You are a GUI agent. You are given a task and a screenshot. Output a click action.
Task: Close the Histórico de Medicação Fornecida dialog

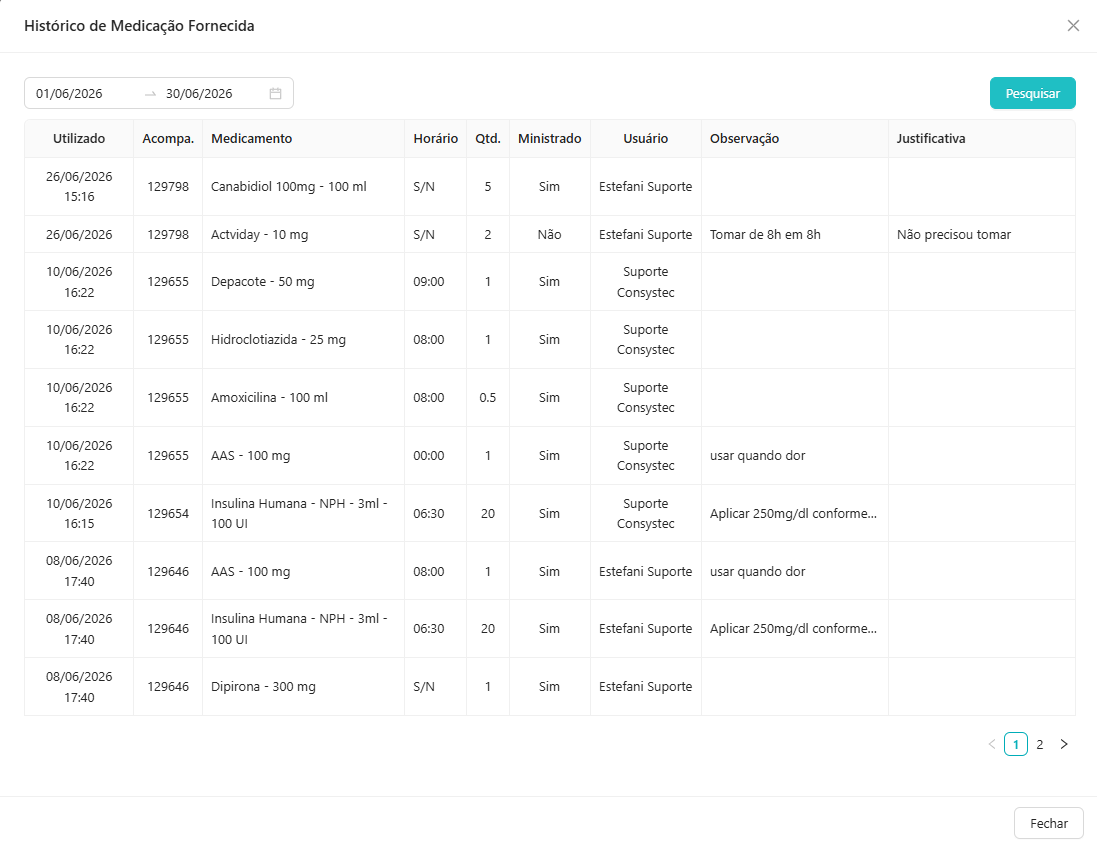pos(1073,26)
